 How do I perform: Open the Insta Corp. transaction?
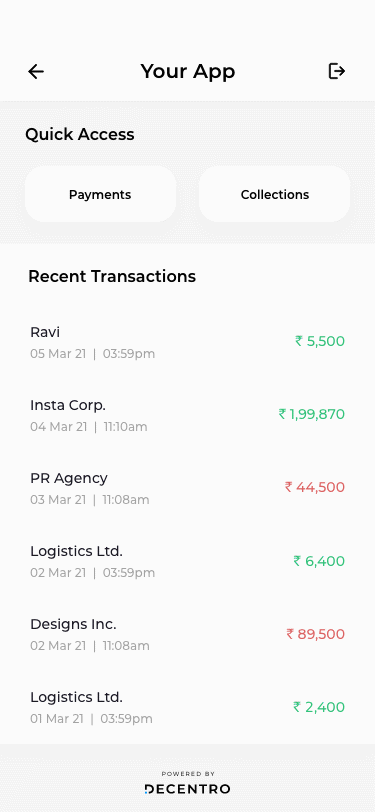click(188, 415)
